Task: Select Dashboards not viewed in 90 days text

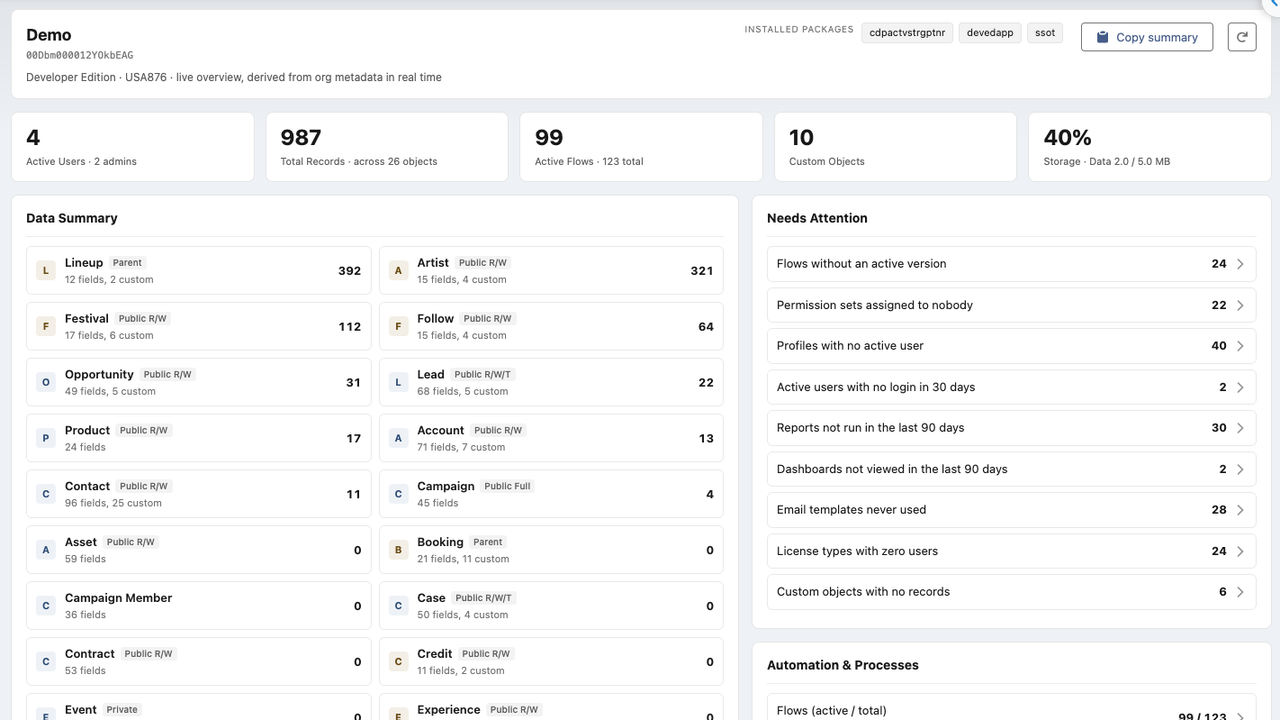Action: (x=892, y=469)
